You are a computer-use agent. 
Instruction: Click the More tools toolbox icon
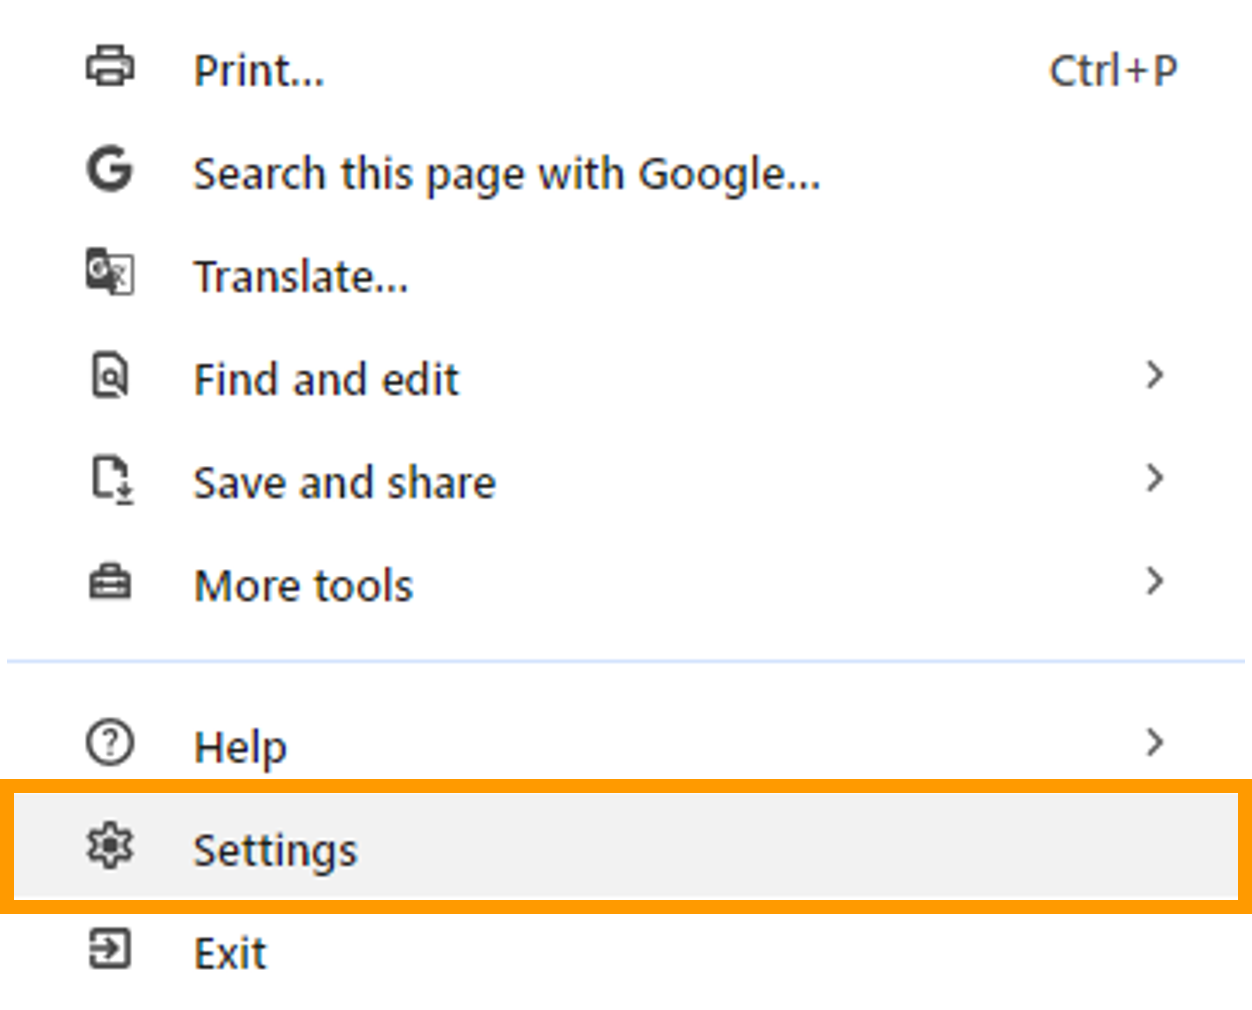(x=109, y=582)
